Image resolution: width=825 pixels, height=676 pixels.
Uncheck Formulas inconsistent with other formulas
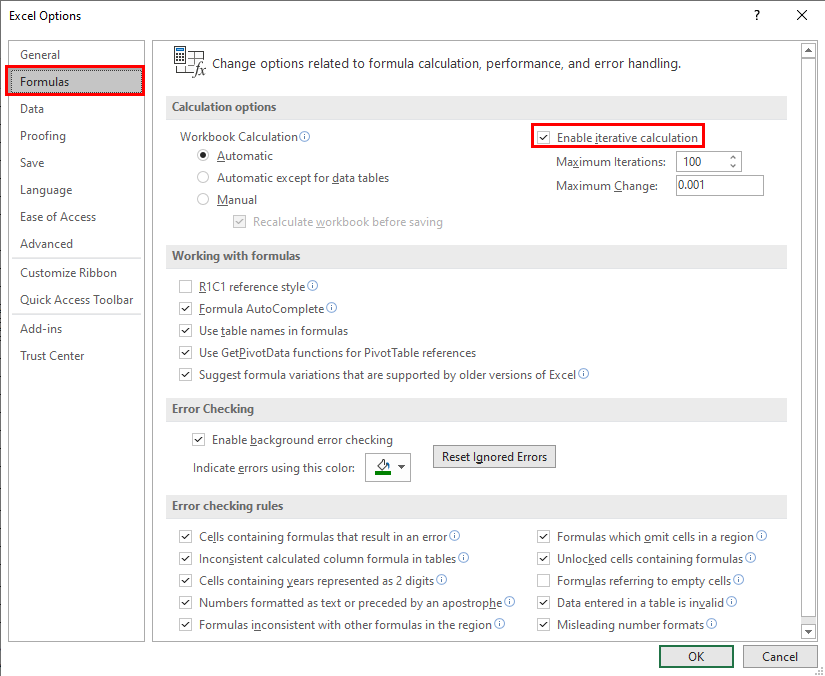[186, 625]
